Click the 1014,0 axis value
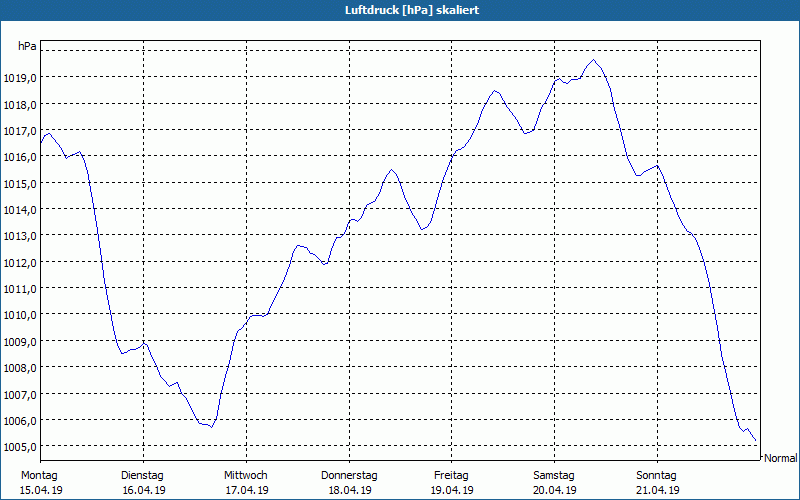Image resolution: width=800 pixels, height=500 pixels. 20,210
